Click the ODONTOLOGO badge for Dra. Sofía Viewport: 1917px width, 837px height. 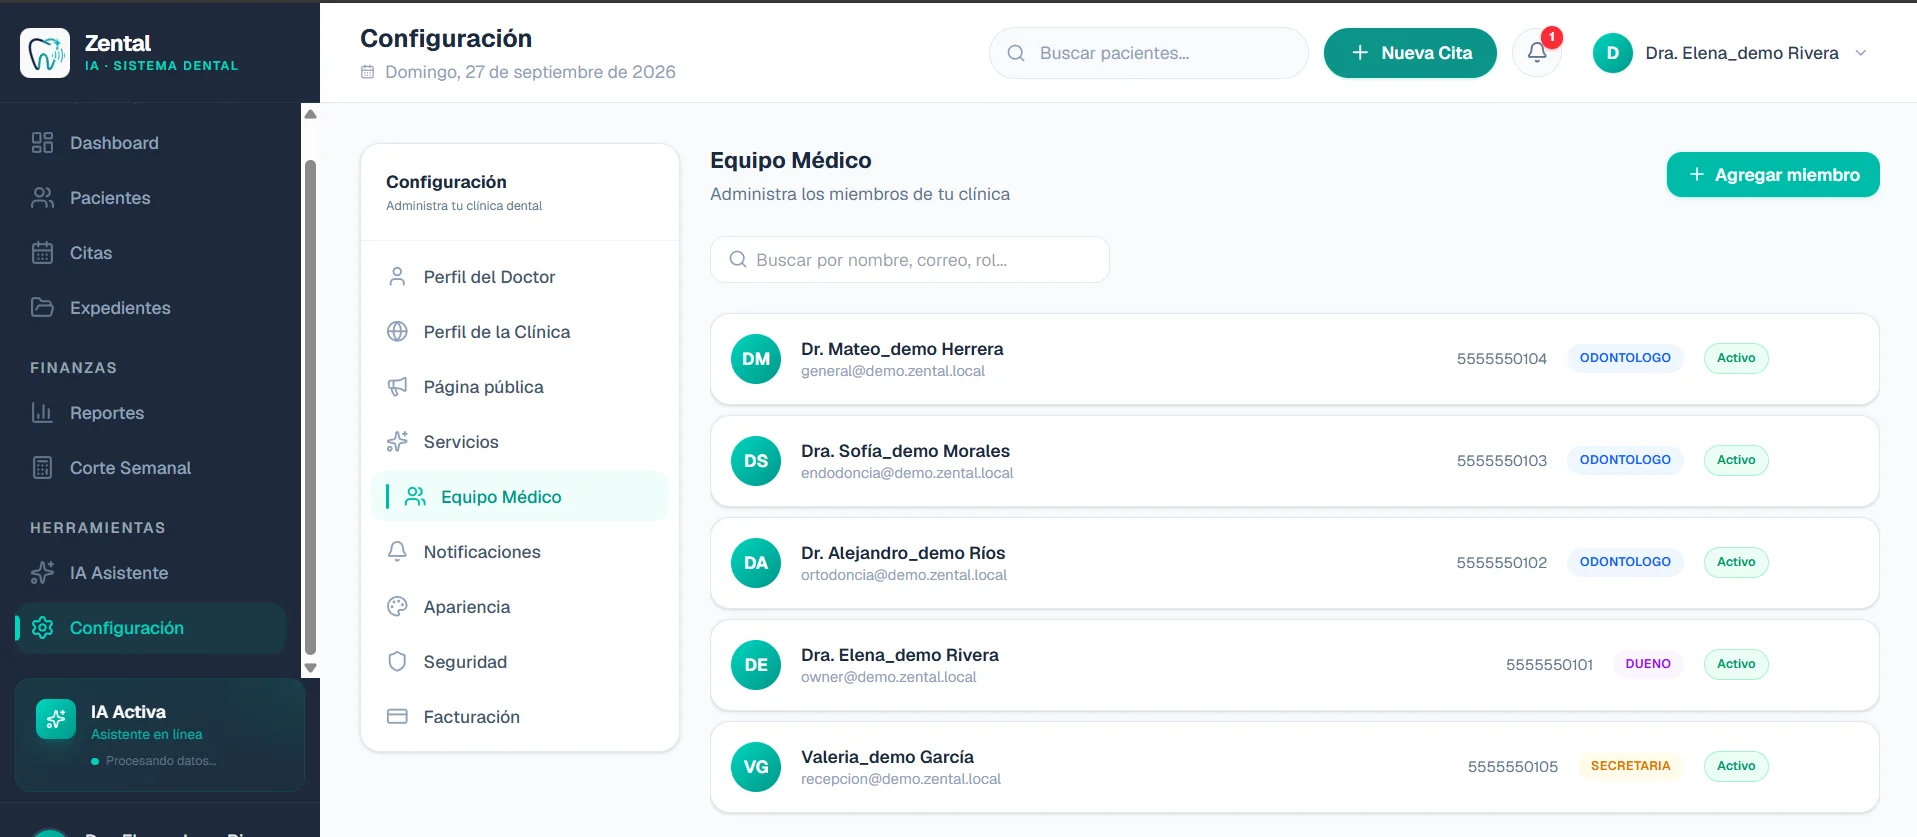tap(1625, 460)
